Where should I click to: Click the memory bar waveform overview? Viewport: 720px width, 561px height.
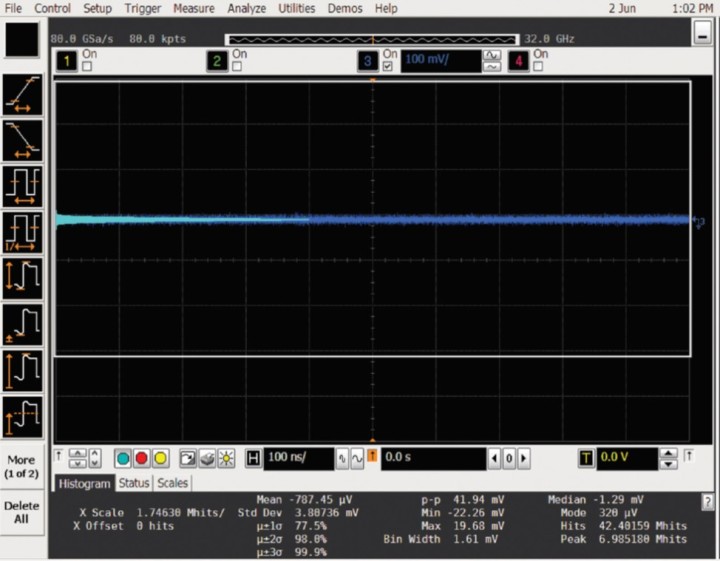(372, 39)
